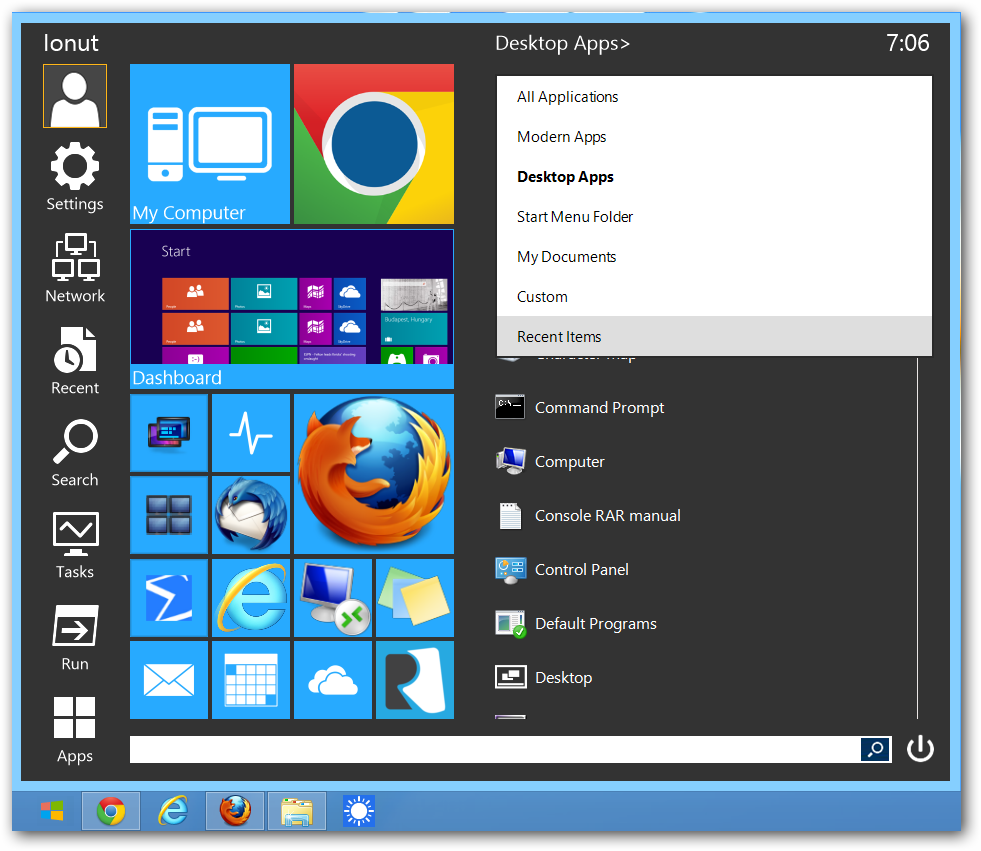
Task: Open the My Computer tile
Action: click(x=210, y=144)
